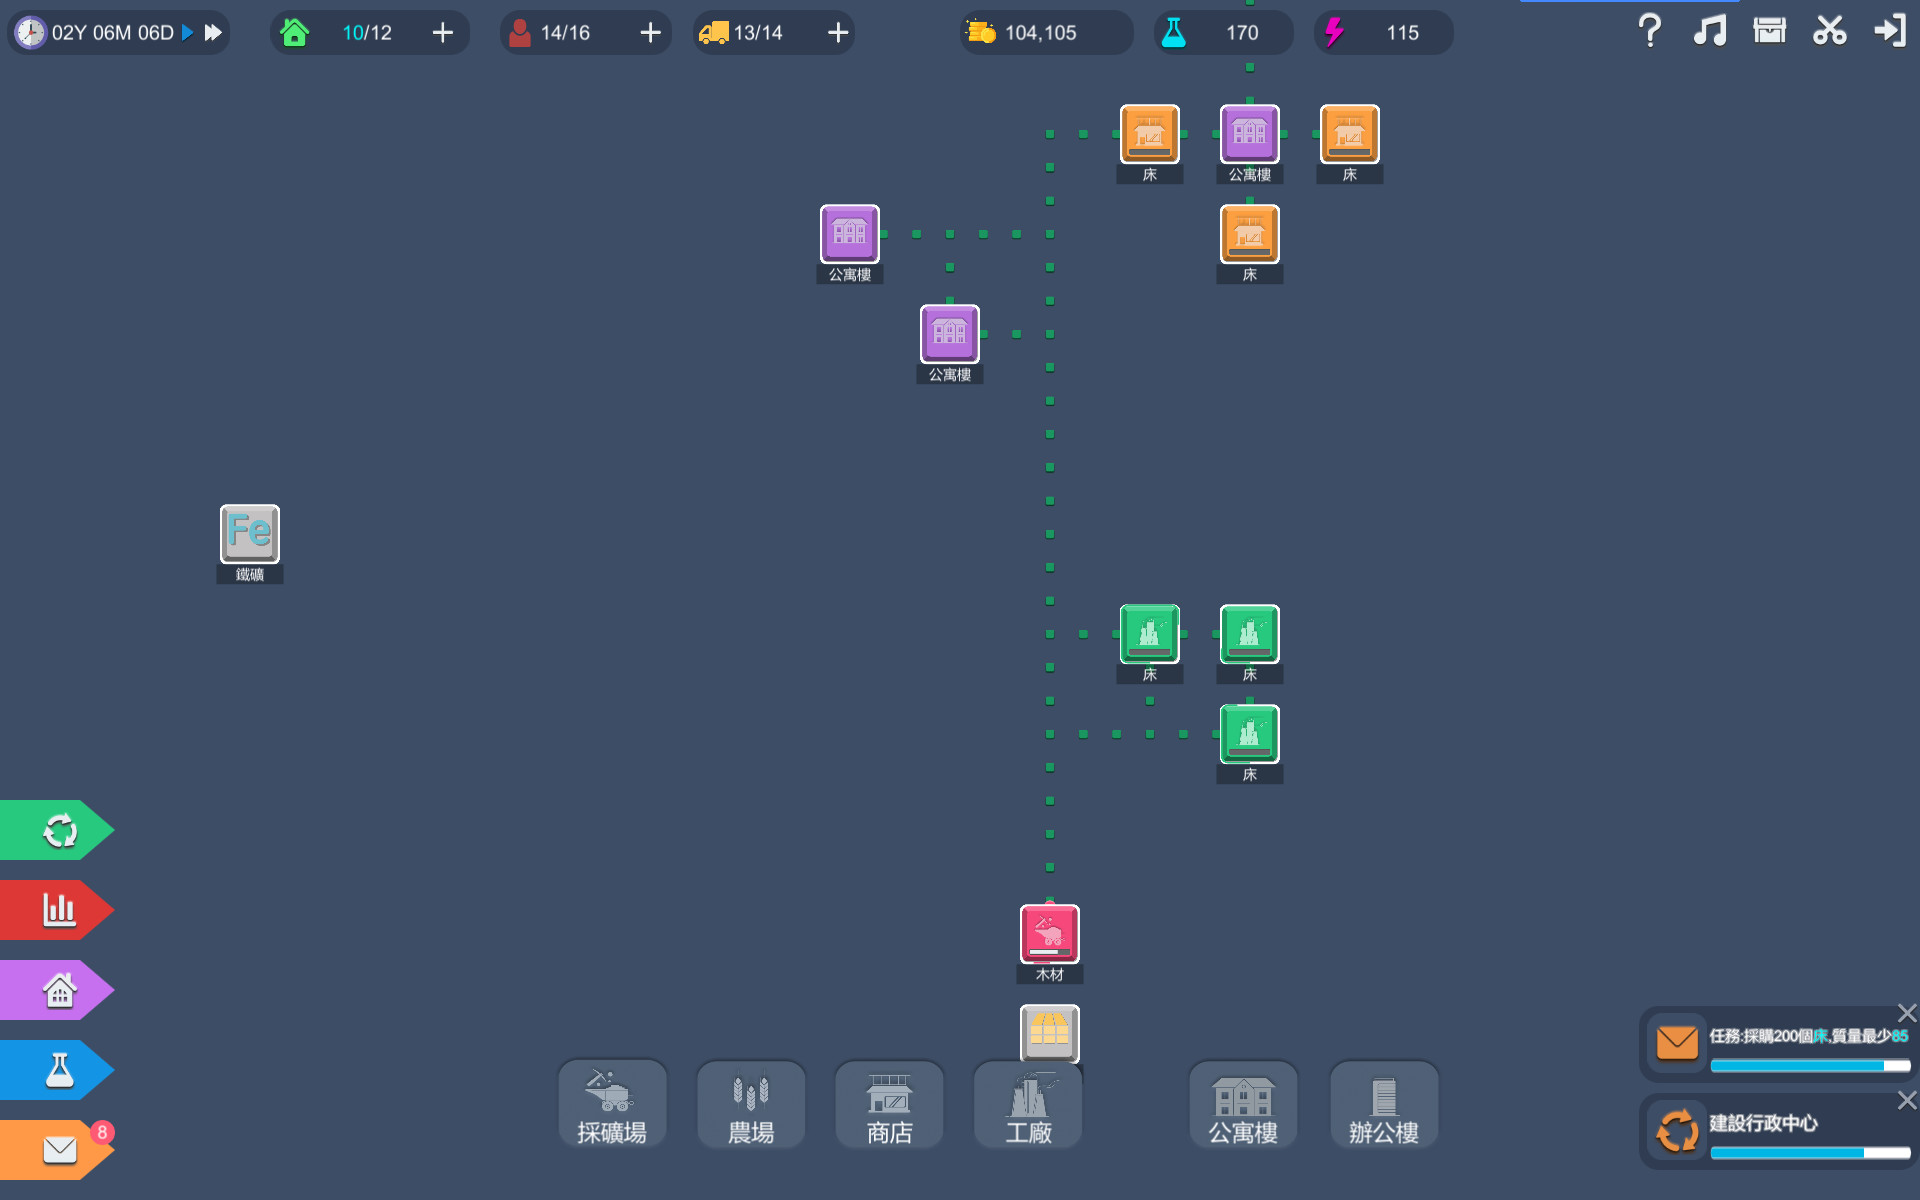Open the mailbox with 8 unread messages
Image resolution: width=1920 pixels, height=1200 pixels.
tap(57, 1149)
